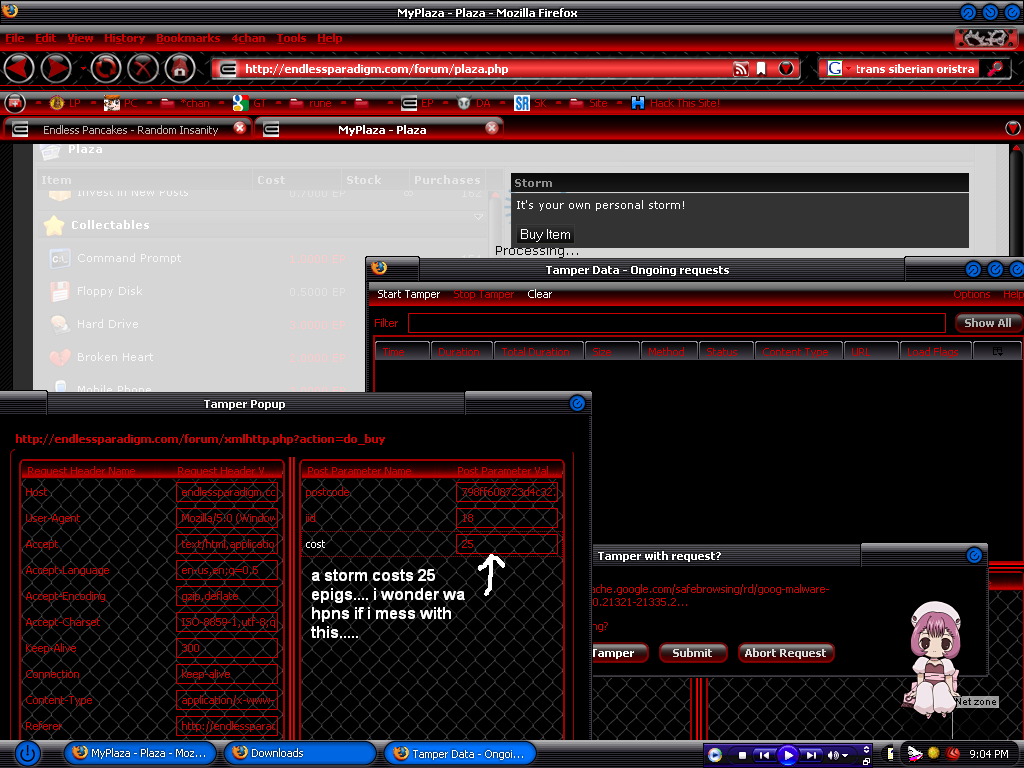The width and height of the screenshot is (1024, 768).
Task: Open the View menu
Action: (80, 38)
